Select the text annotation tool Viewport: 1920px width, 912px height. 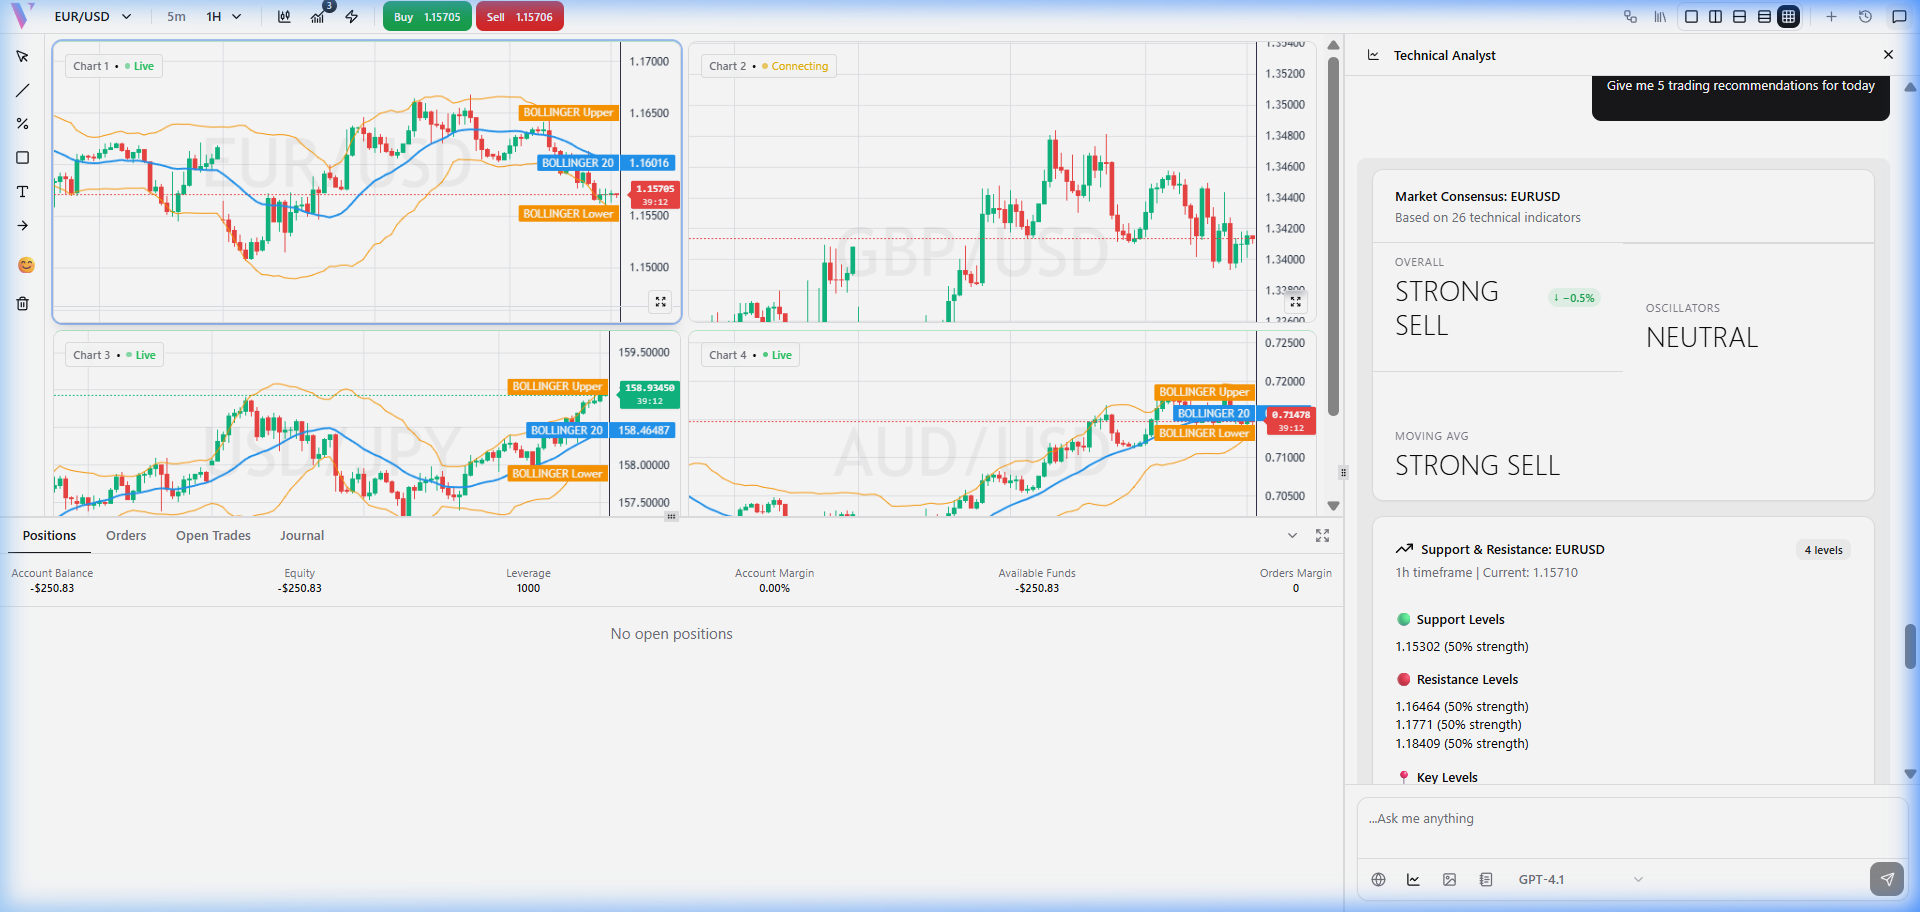(x=22, y=192)
